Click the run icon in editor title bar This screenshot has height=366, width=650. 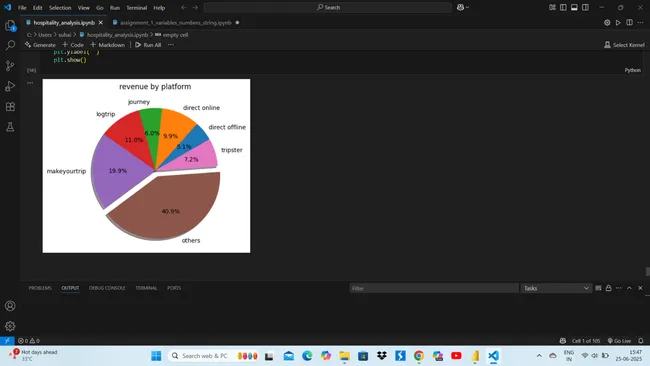(618, 23)
